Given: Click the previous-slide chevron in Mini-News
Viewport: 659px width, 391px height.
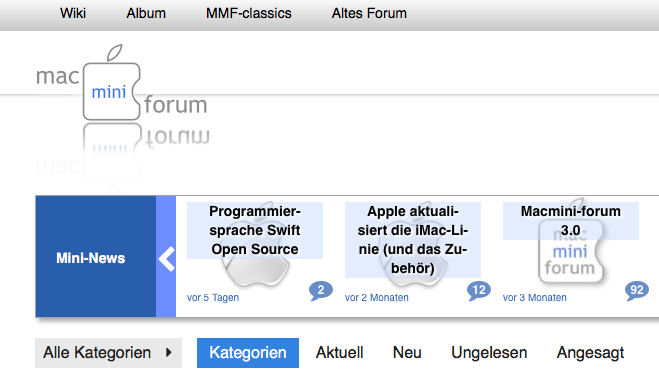Looking at the screenshot, I should pos(166,259).
